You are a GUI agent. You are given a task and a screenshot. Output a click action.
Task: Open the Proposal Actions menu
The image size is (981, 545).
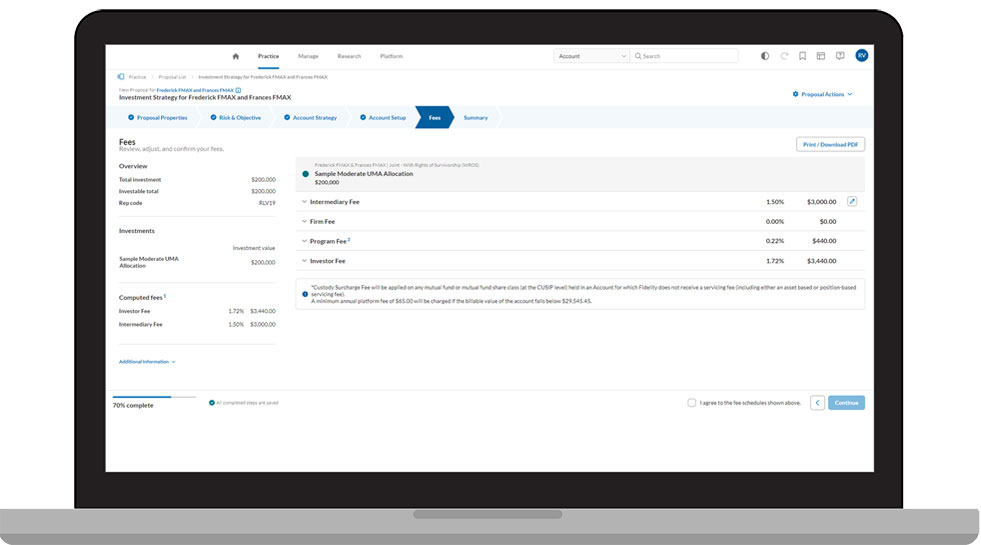(x=823, y=94)
